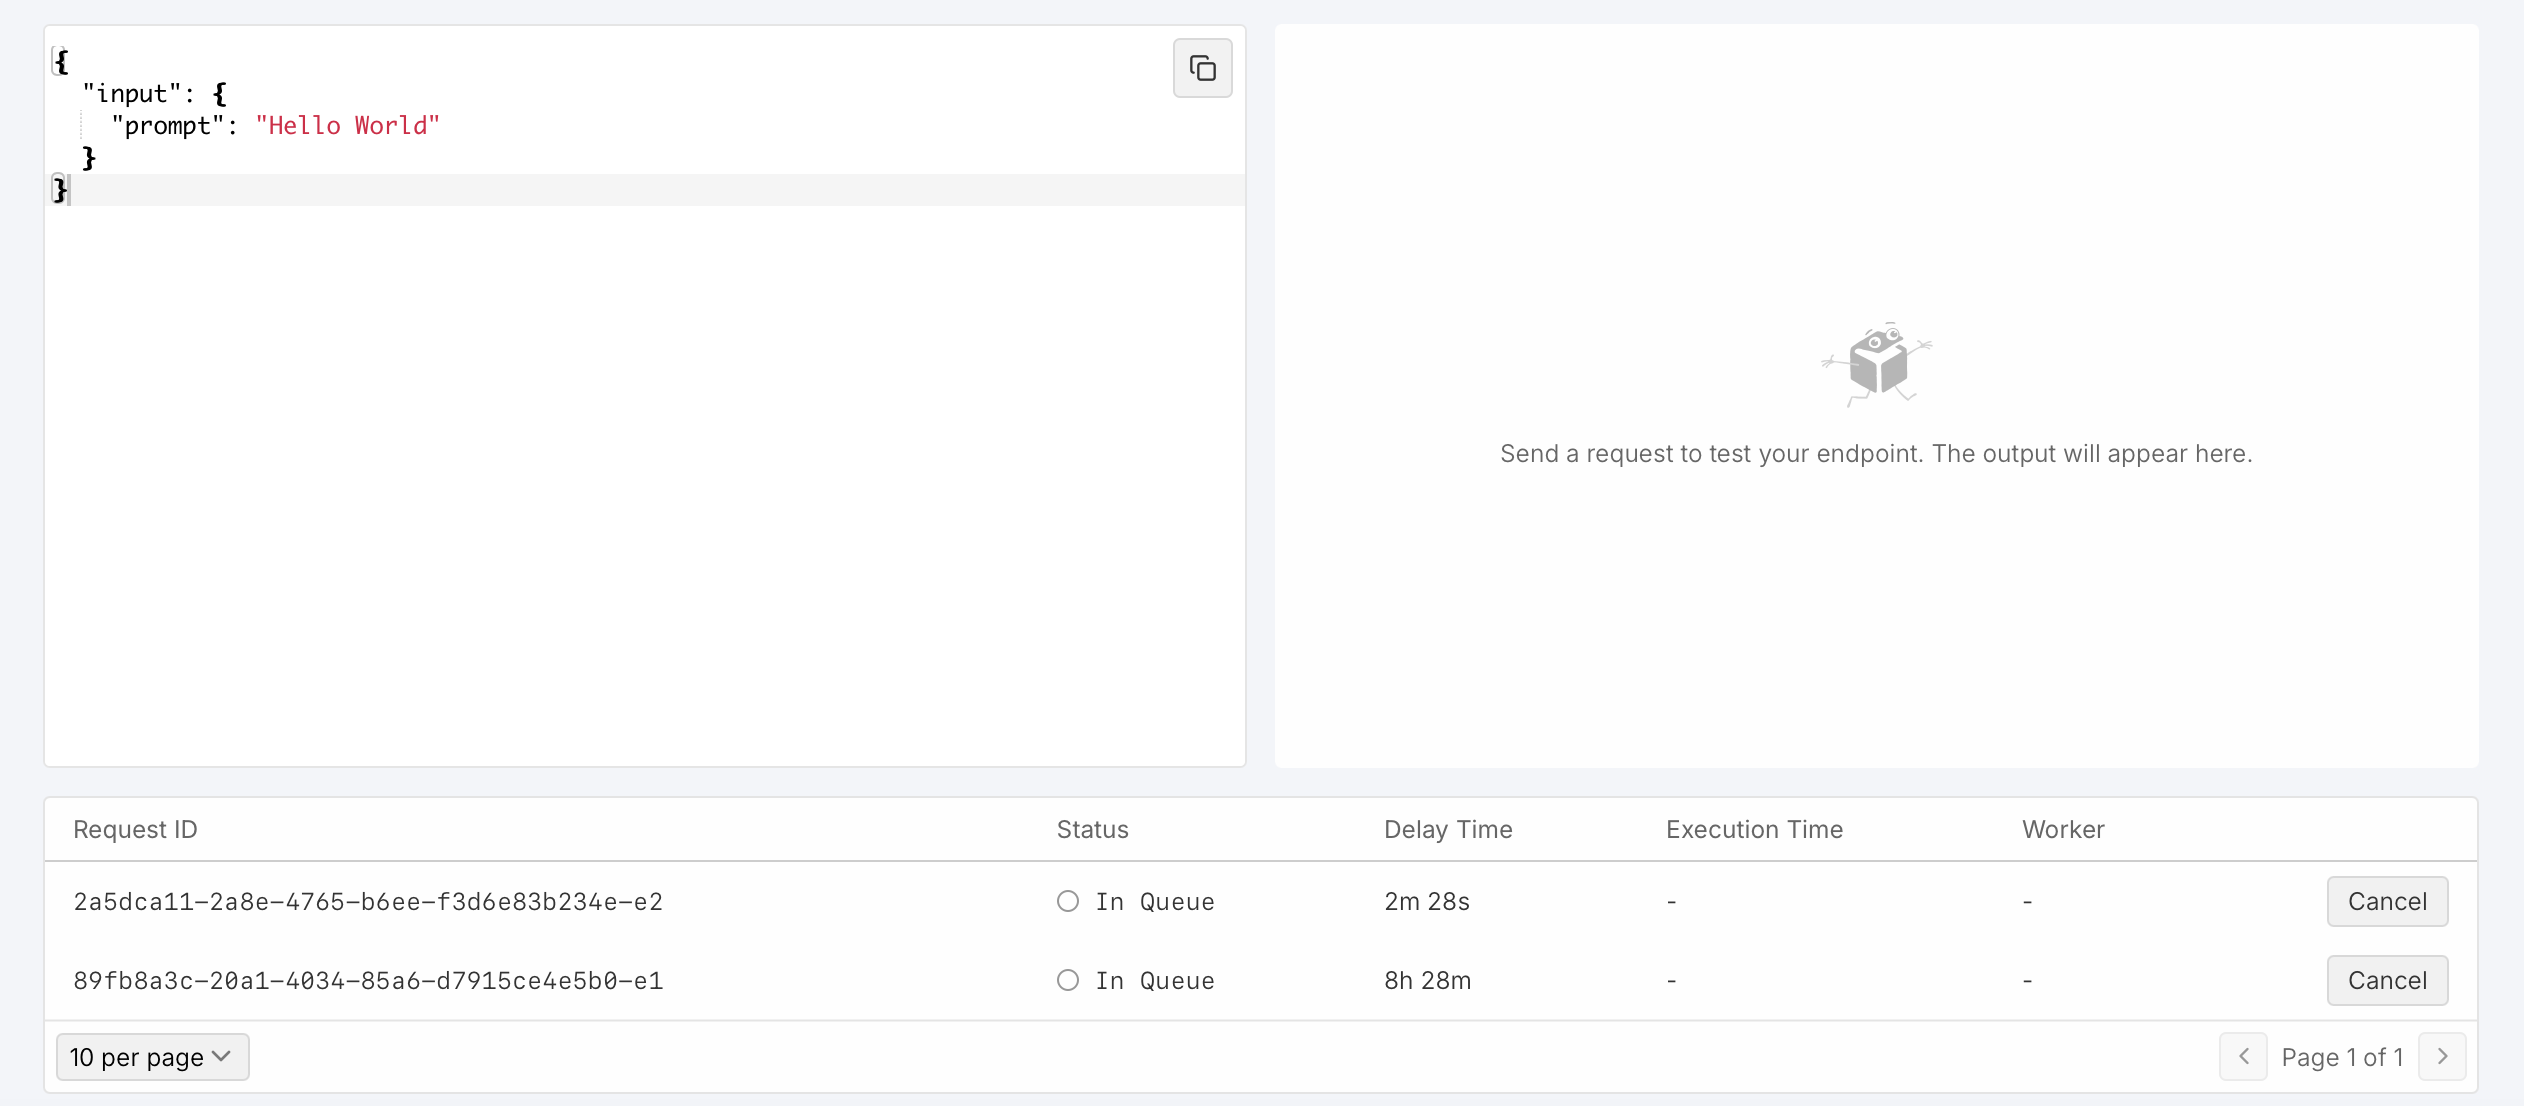Click status circle icon of request ending e1
Image resolution: width=2524 pixels, height=1106 pixels.
(x=1068, y=980)
